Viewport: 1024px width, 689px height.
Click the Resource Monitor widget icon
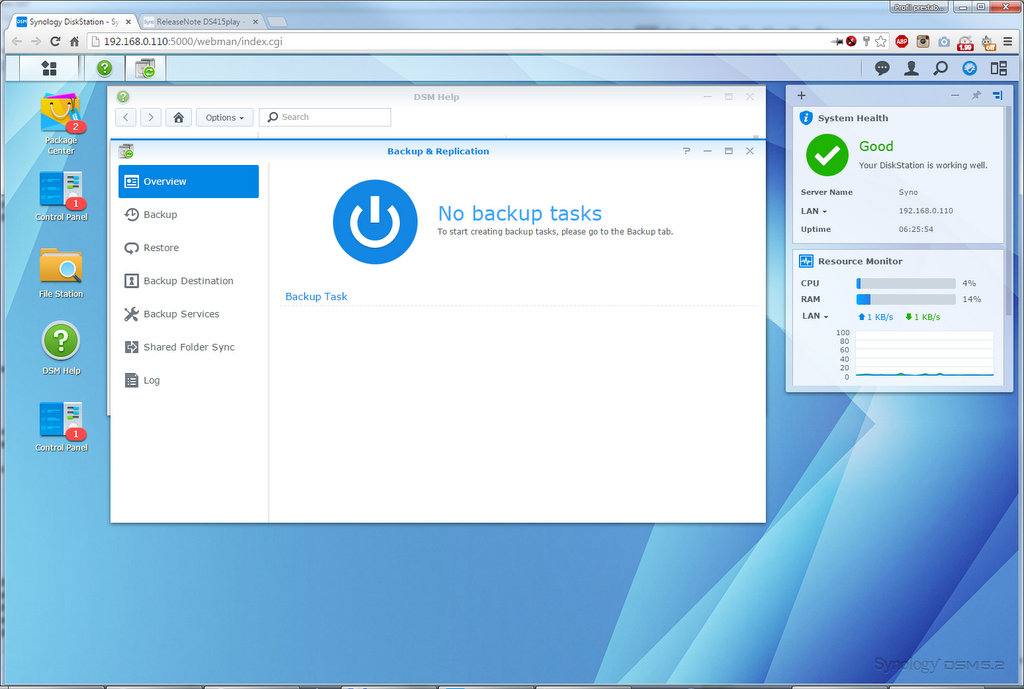(806, 261)
